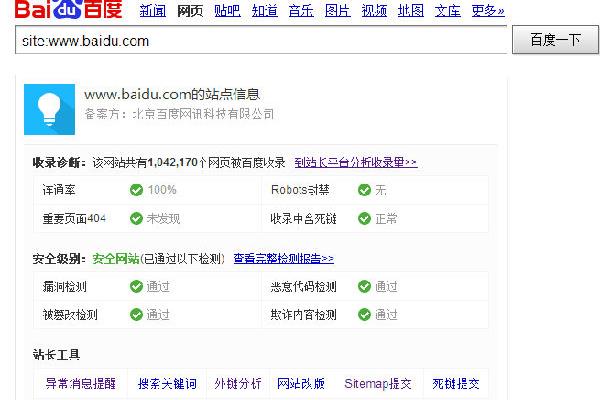The width and height of the screenshot is (600, 400).
Task: Click the 未发现 status text
Action: [x=163, y=219]
